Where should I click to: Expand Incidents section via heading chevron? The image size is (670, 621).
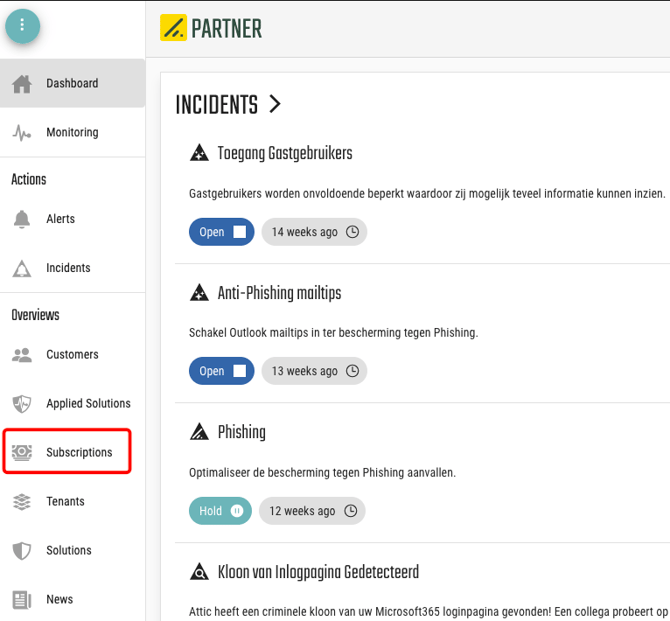275,104
